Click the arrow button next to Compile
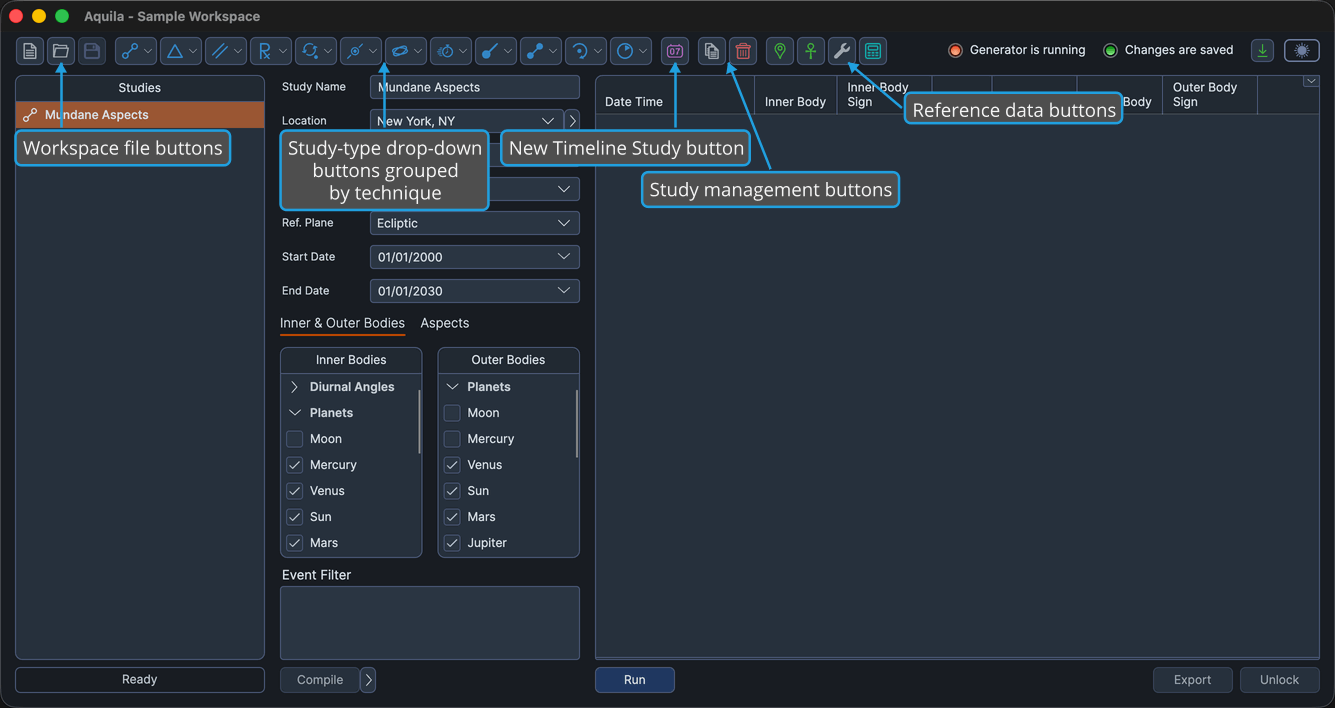 point(368,680)
